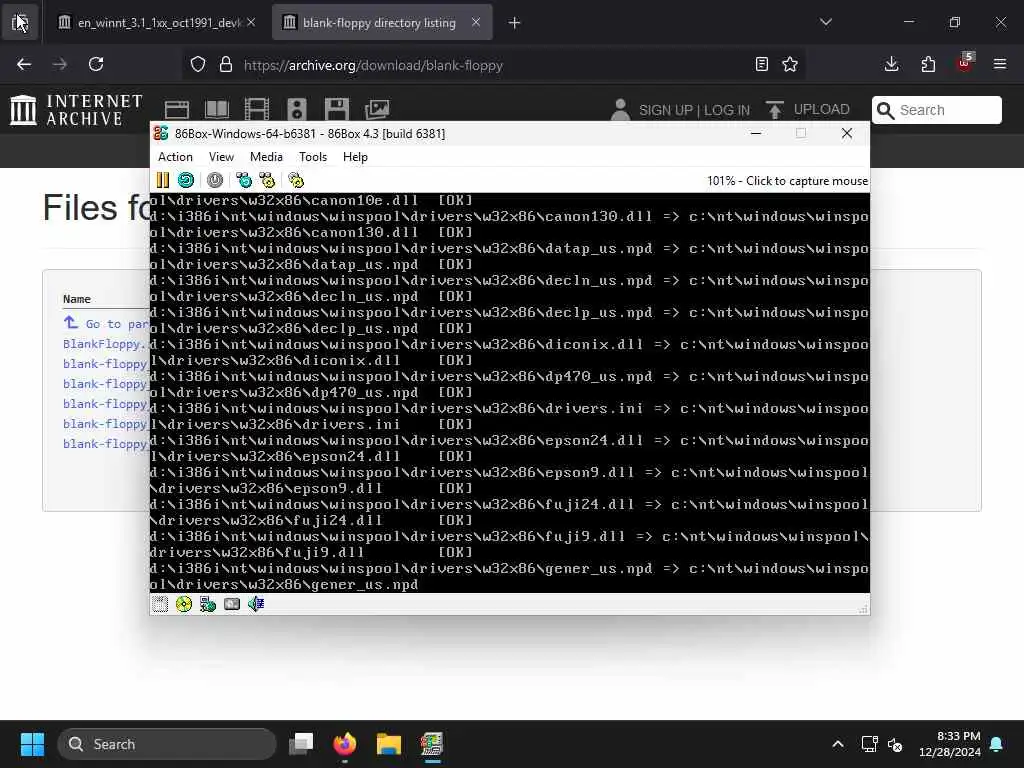Click the Internet Archive logo
The image size is (1024, 768).
click(x=76, y=110)
